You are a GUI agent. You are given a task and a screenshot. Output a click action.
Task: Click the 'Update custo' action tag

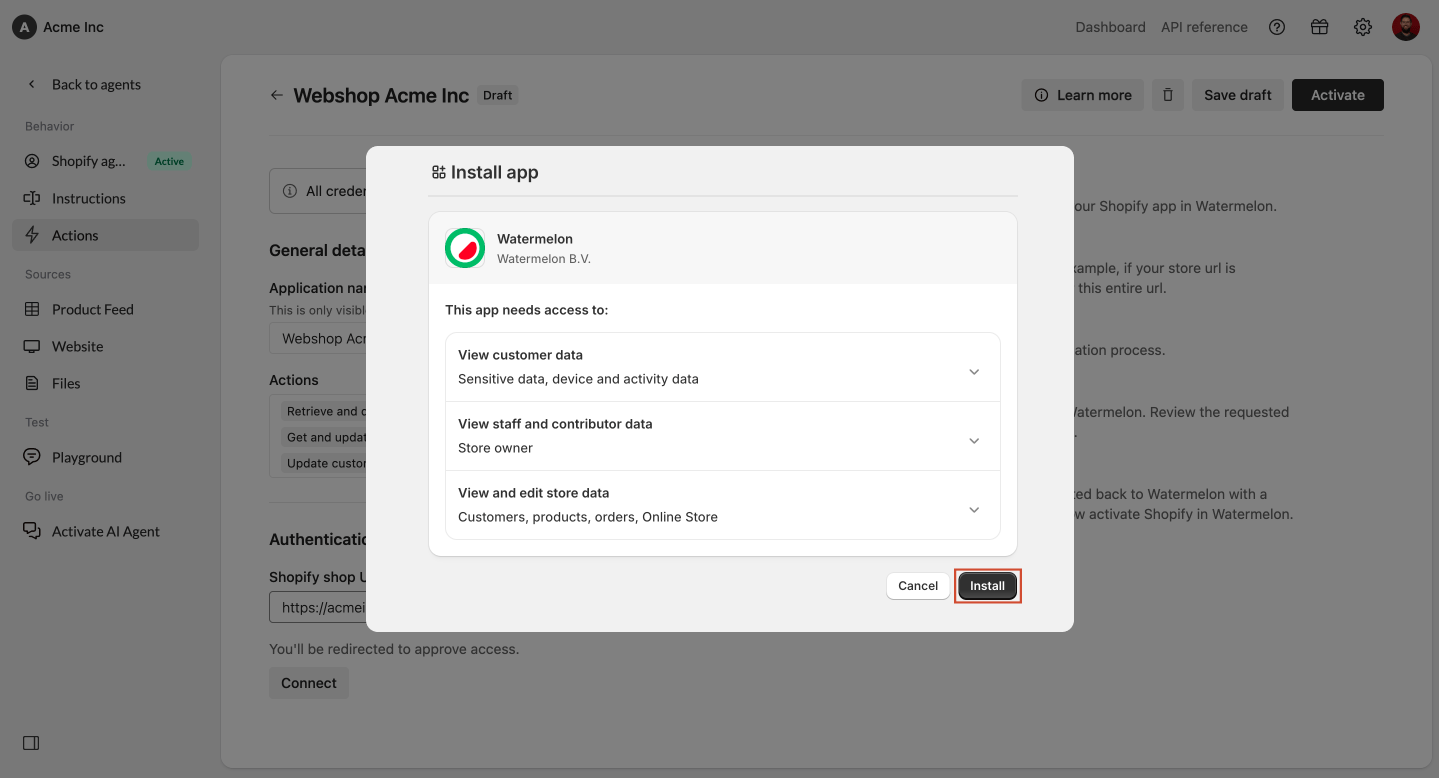coord(326,463)
